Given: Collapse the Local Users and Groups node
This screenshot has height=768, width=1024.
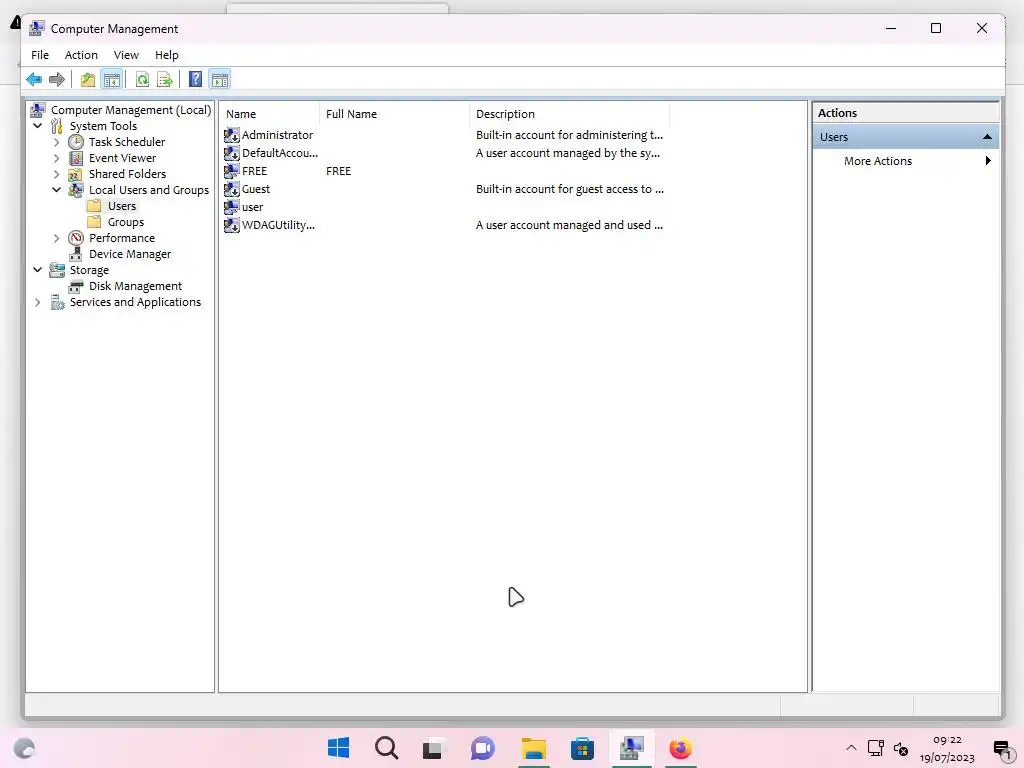Looking at the screenshot, I should (x=56, y=190).
